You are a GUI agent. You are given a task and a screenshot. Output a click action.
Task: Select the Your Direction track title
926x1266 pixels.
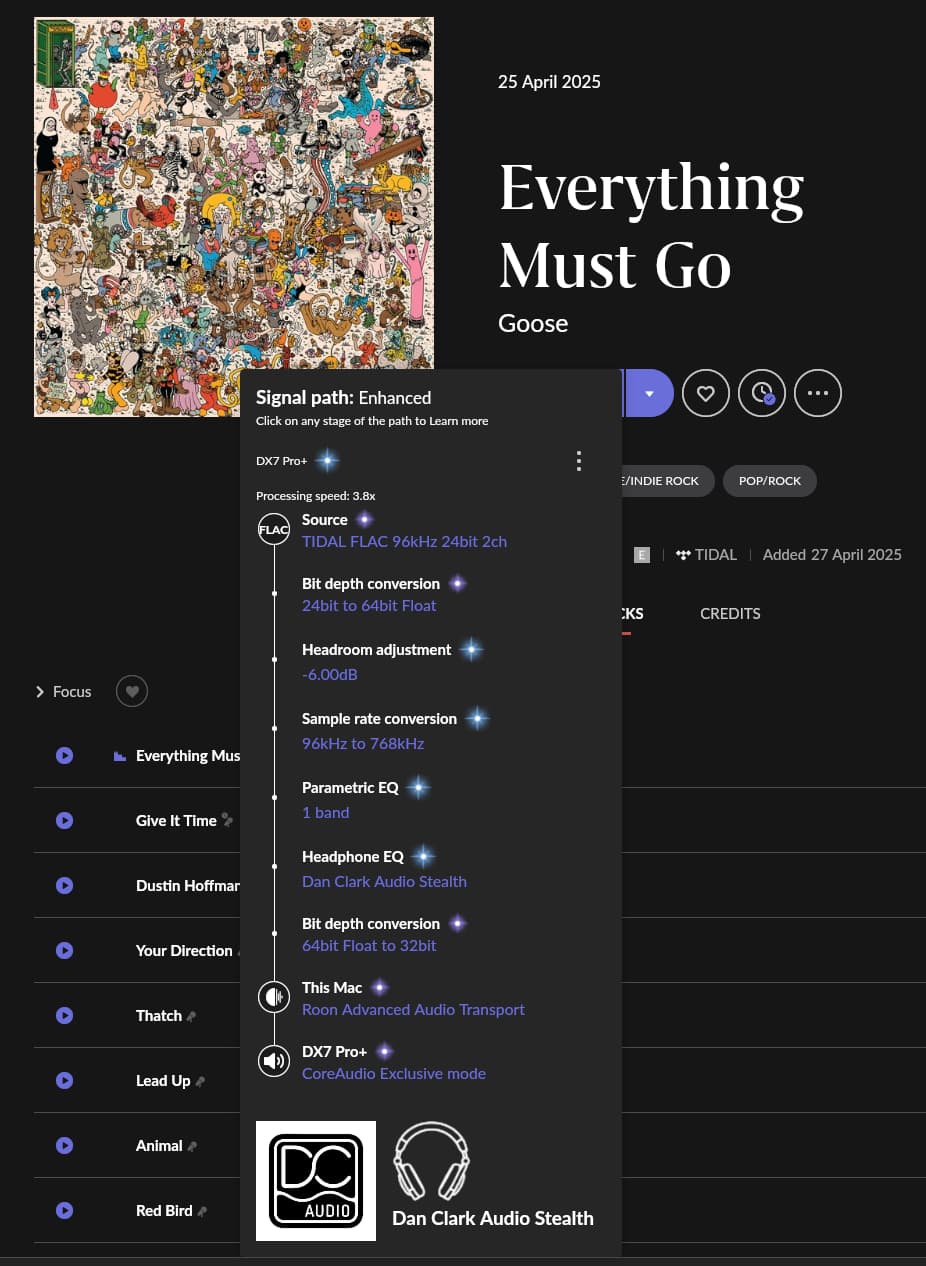coord(184,951)
